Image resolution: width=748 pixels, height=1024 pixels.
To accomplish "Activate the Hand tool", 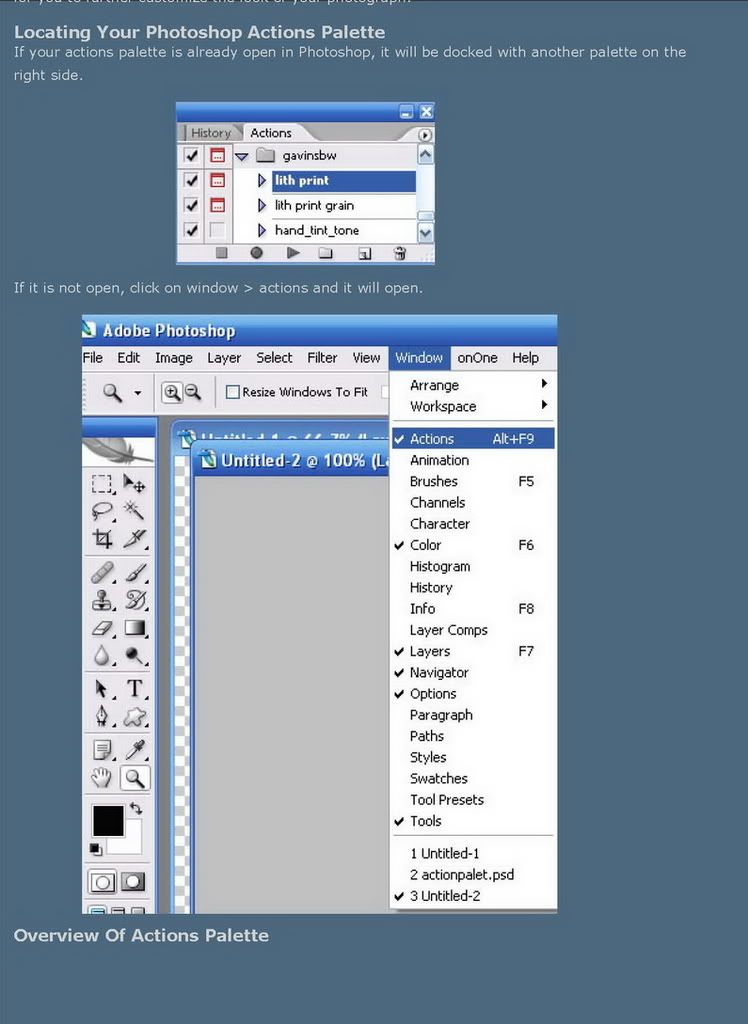I will 102,778.
